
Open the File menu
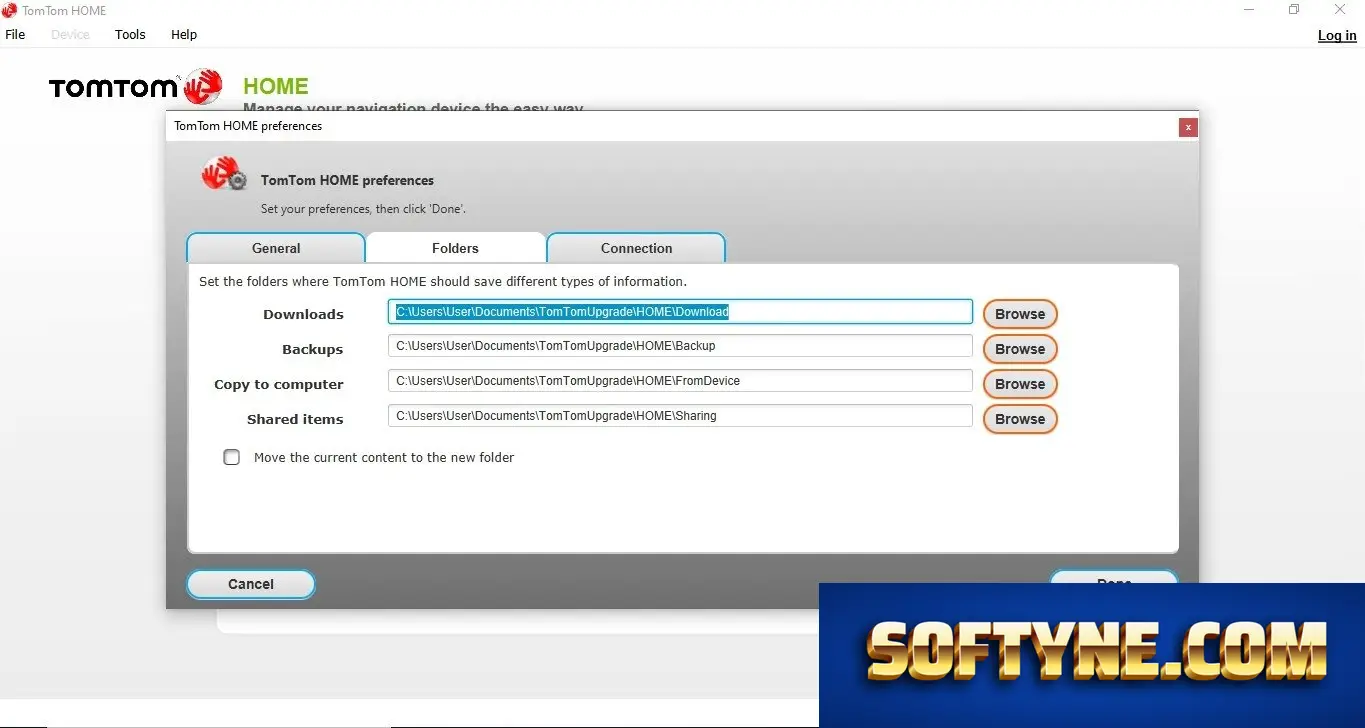click(15, 34)
